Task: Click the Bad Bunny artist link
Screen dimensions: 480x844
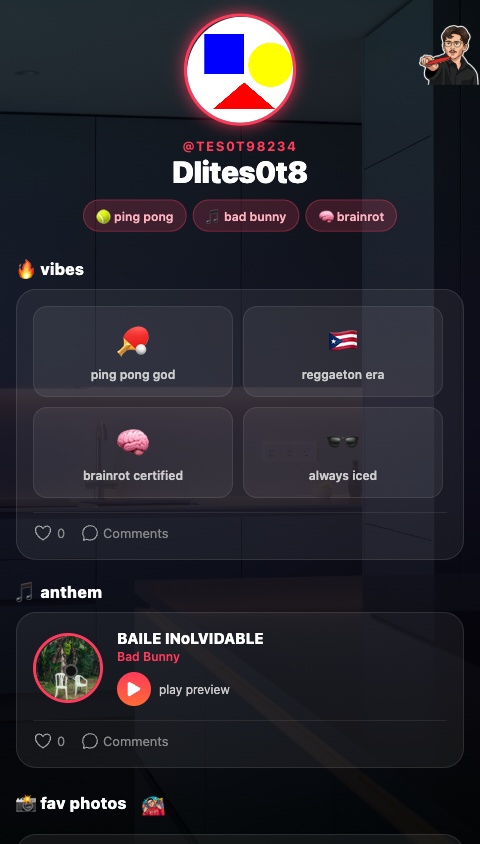Action: [148, 657]
